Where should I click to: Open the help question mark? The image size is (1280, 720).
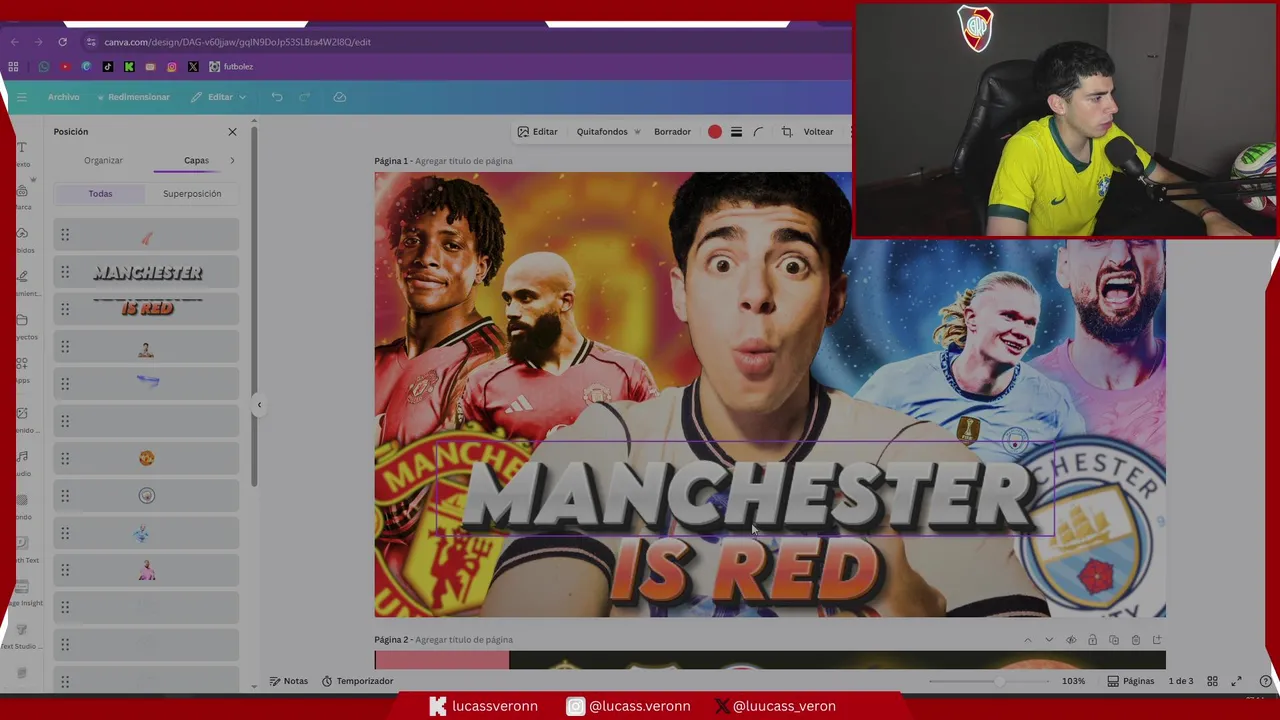point(1265,681)
